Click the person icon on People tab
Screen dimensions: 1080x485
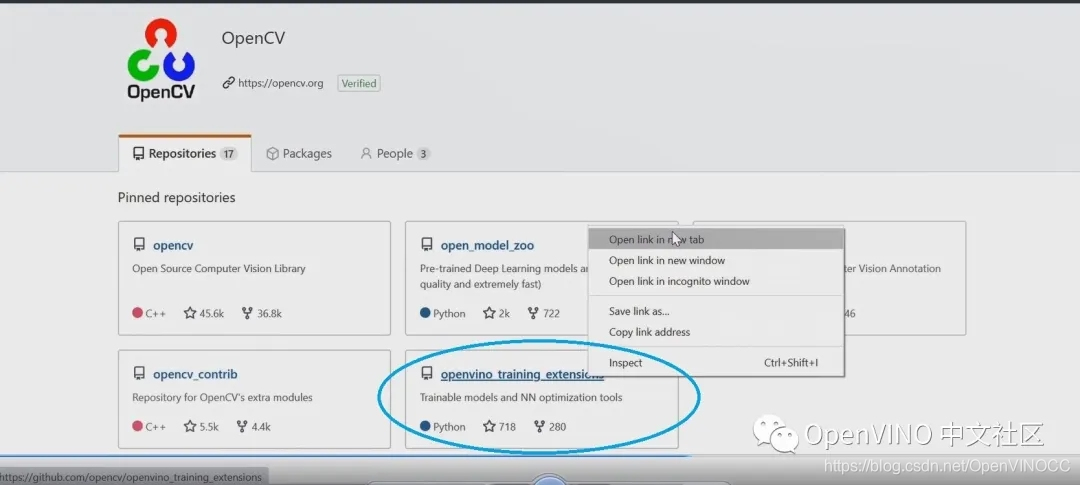[x=366, y=154]
